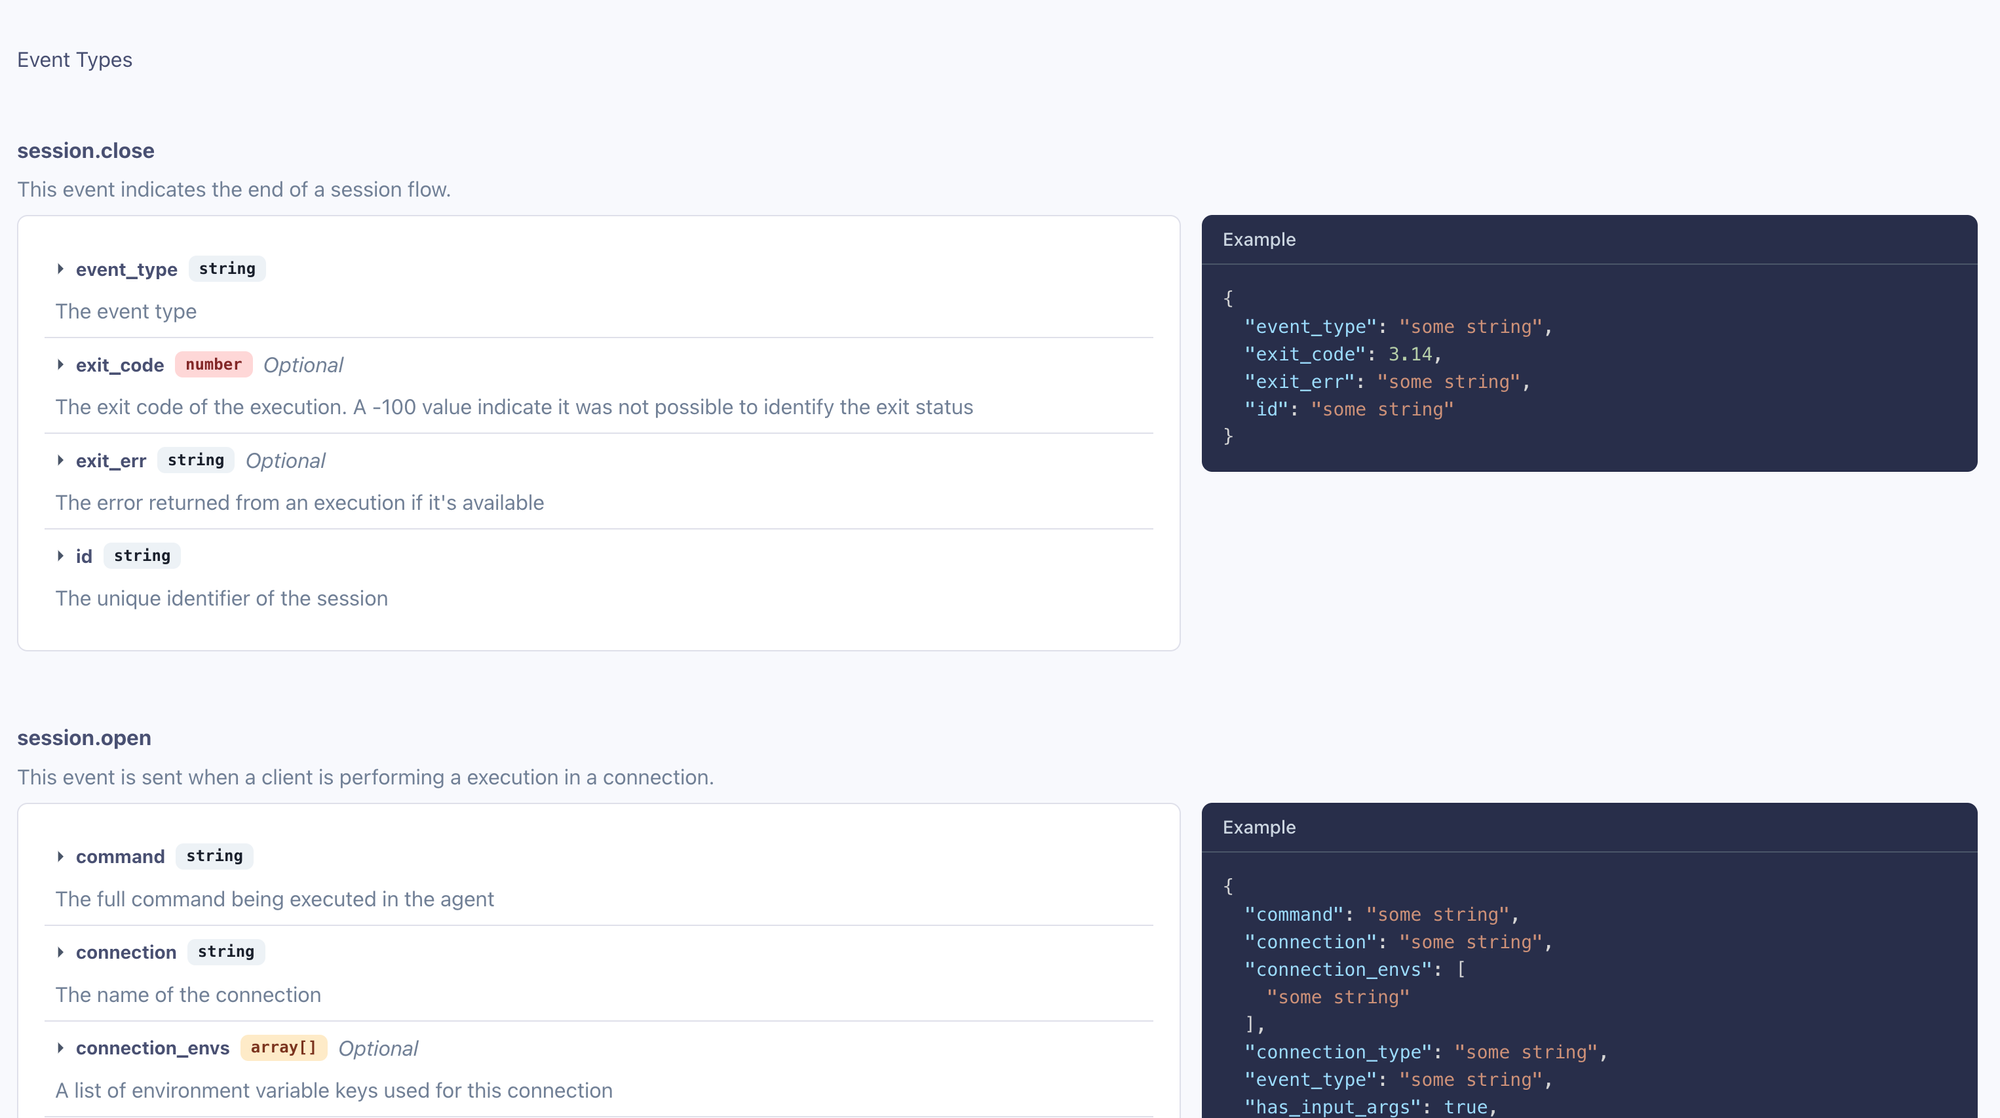
Task: Expand the exit_err field arrow
Action: pos(61,461)
